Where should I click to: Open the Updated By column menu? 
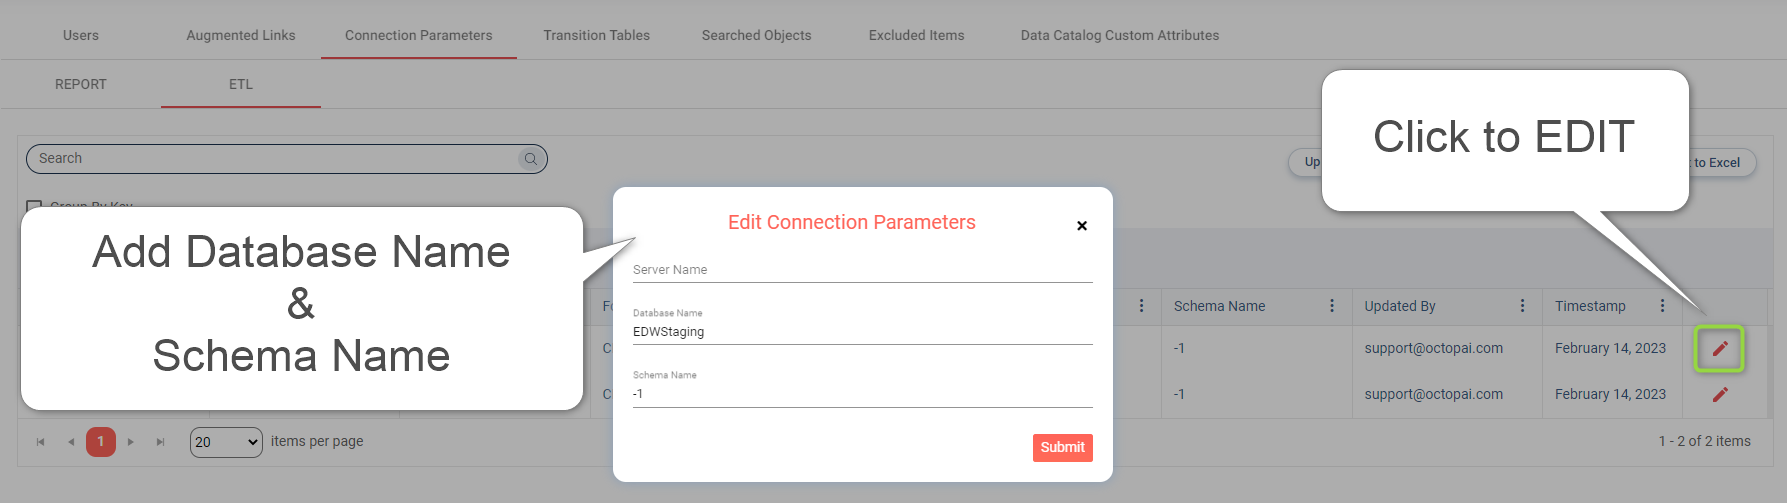pos(1522,306)
